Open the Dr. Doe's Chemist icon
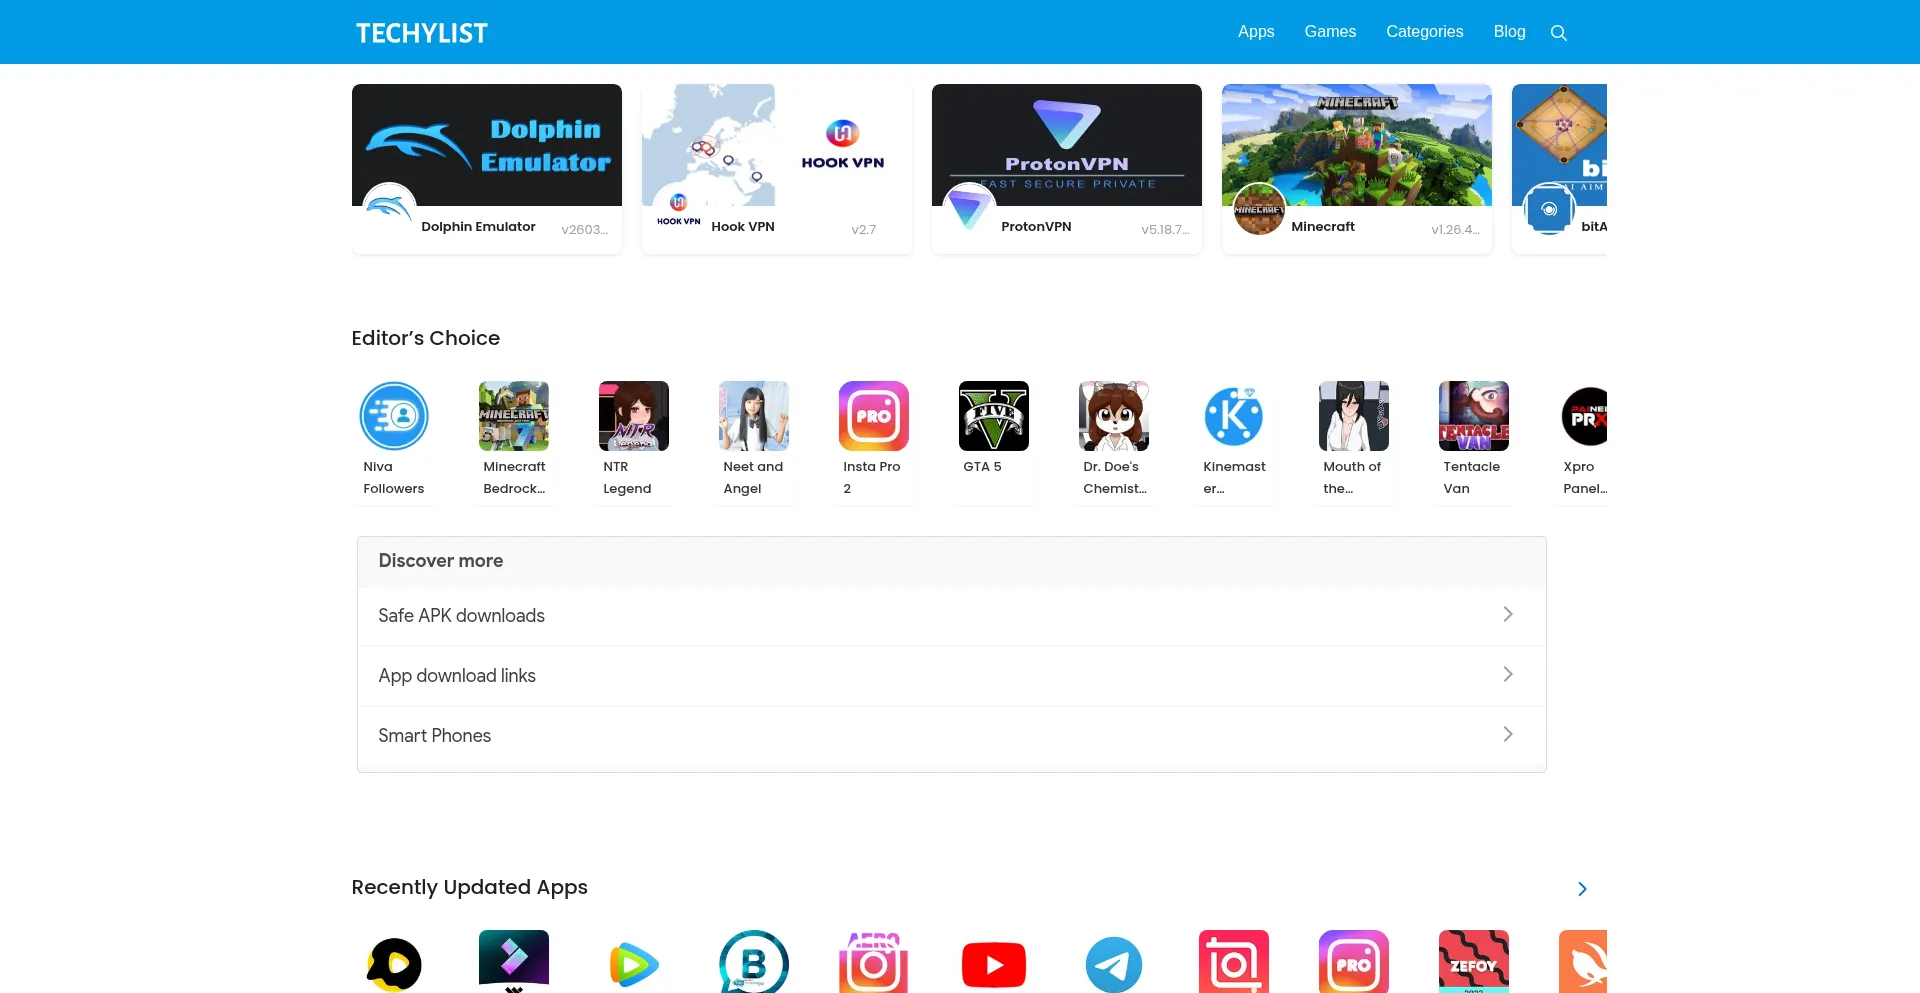The image size is (1920, 993). click(x=1114, y=416)
